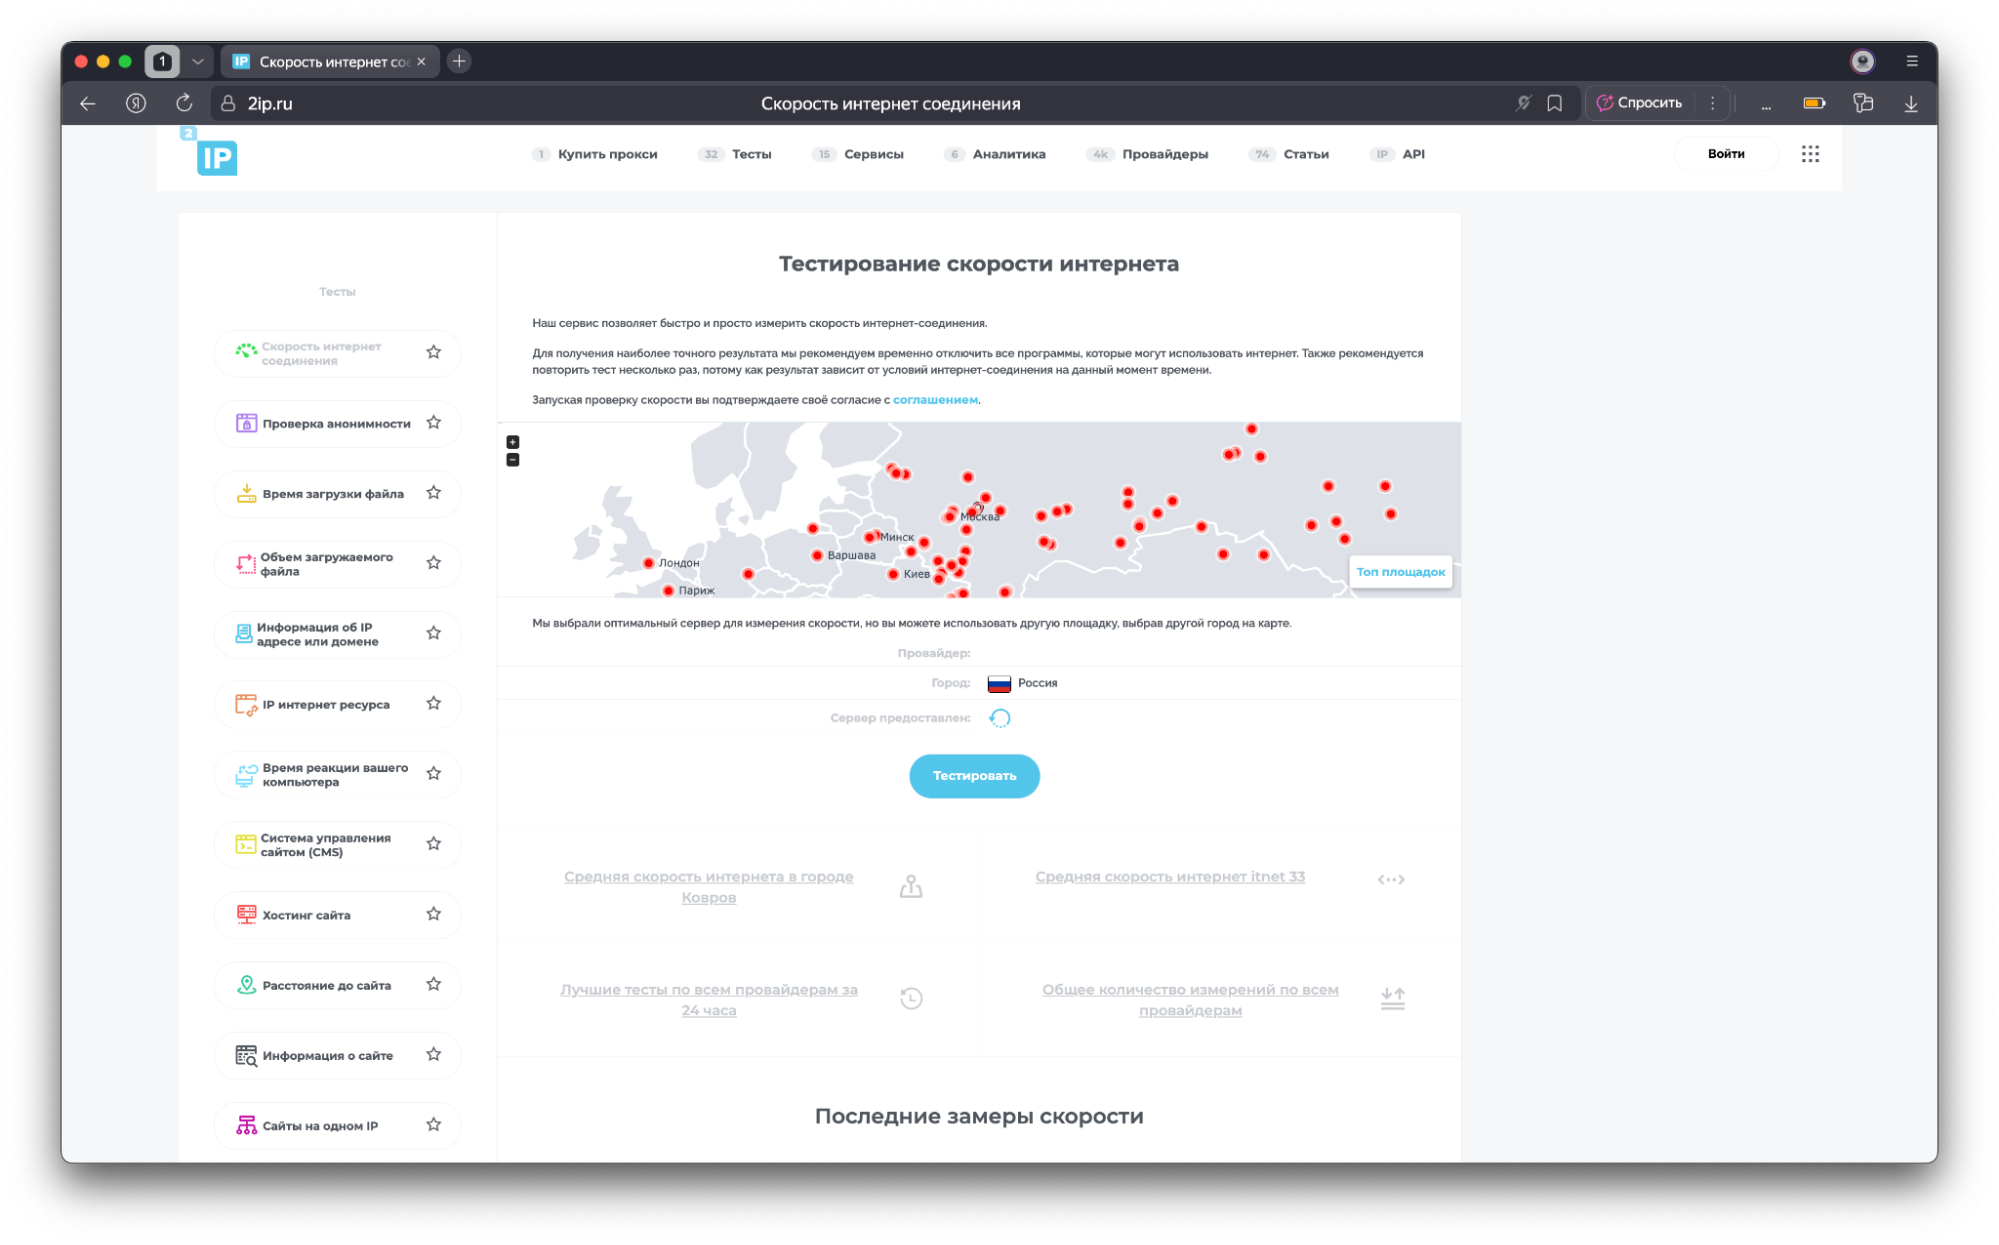Zoom out of the map with minus
Screen dimensions: 1999x1245
click(513, 460)
